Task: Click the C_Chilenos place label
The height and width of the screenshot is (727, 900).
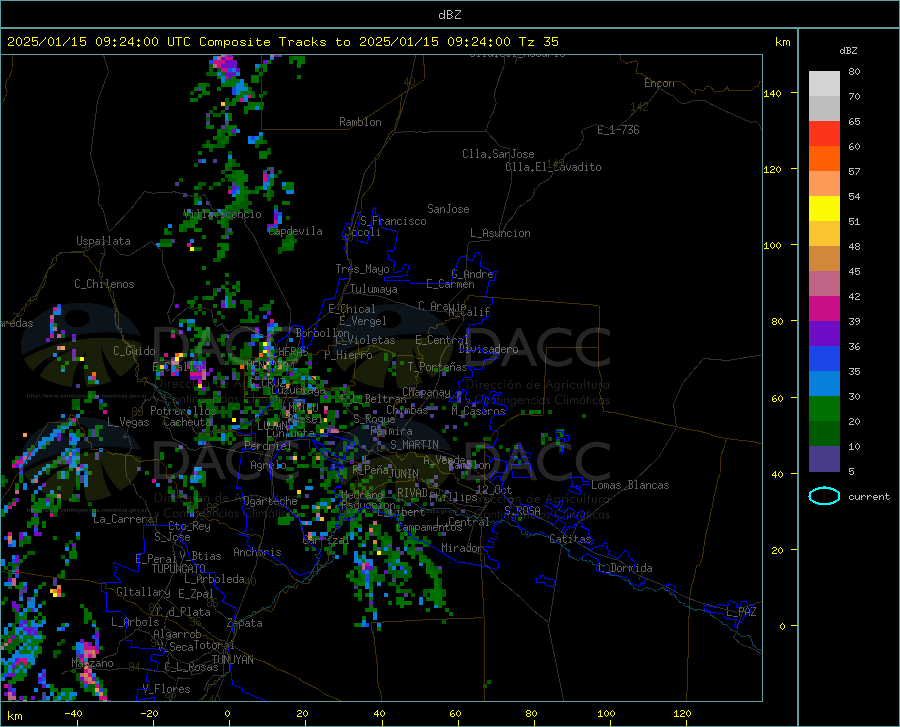Action: coord(104,284)
